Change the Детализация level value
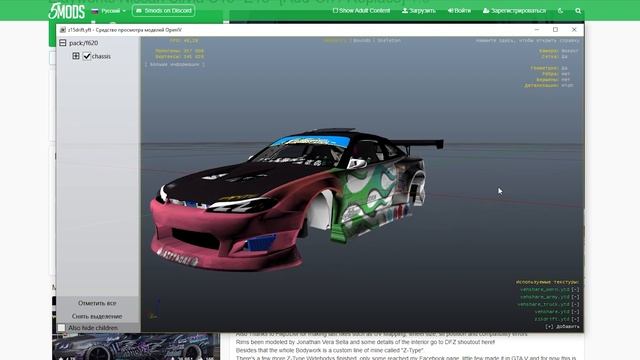 pos(567,85)
